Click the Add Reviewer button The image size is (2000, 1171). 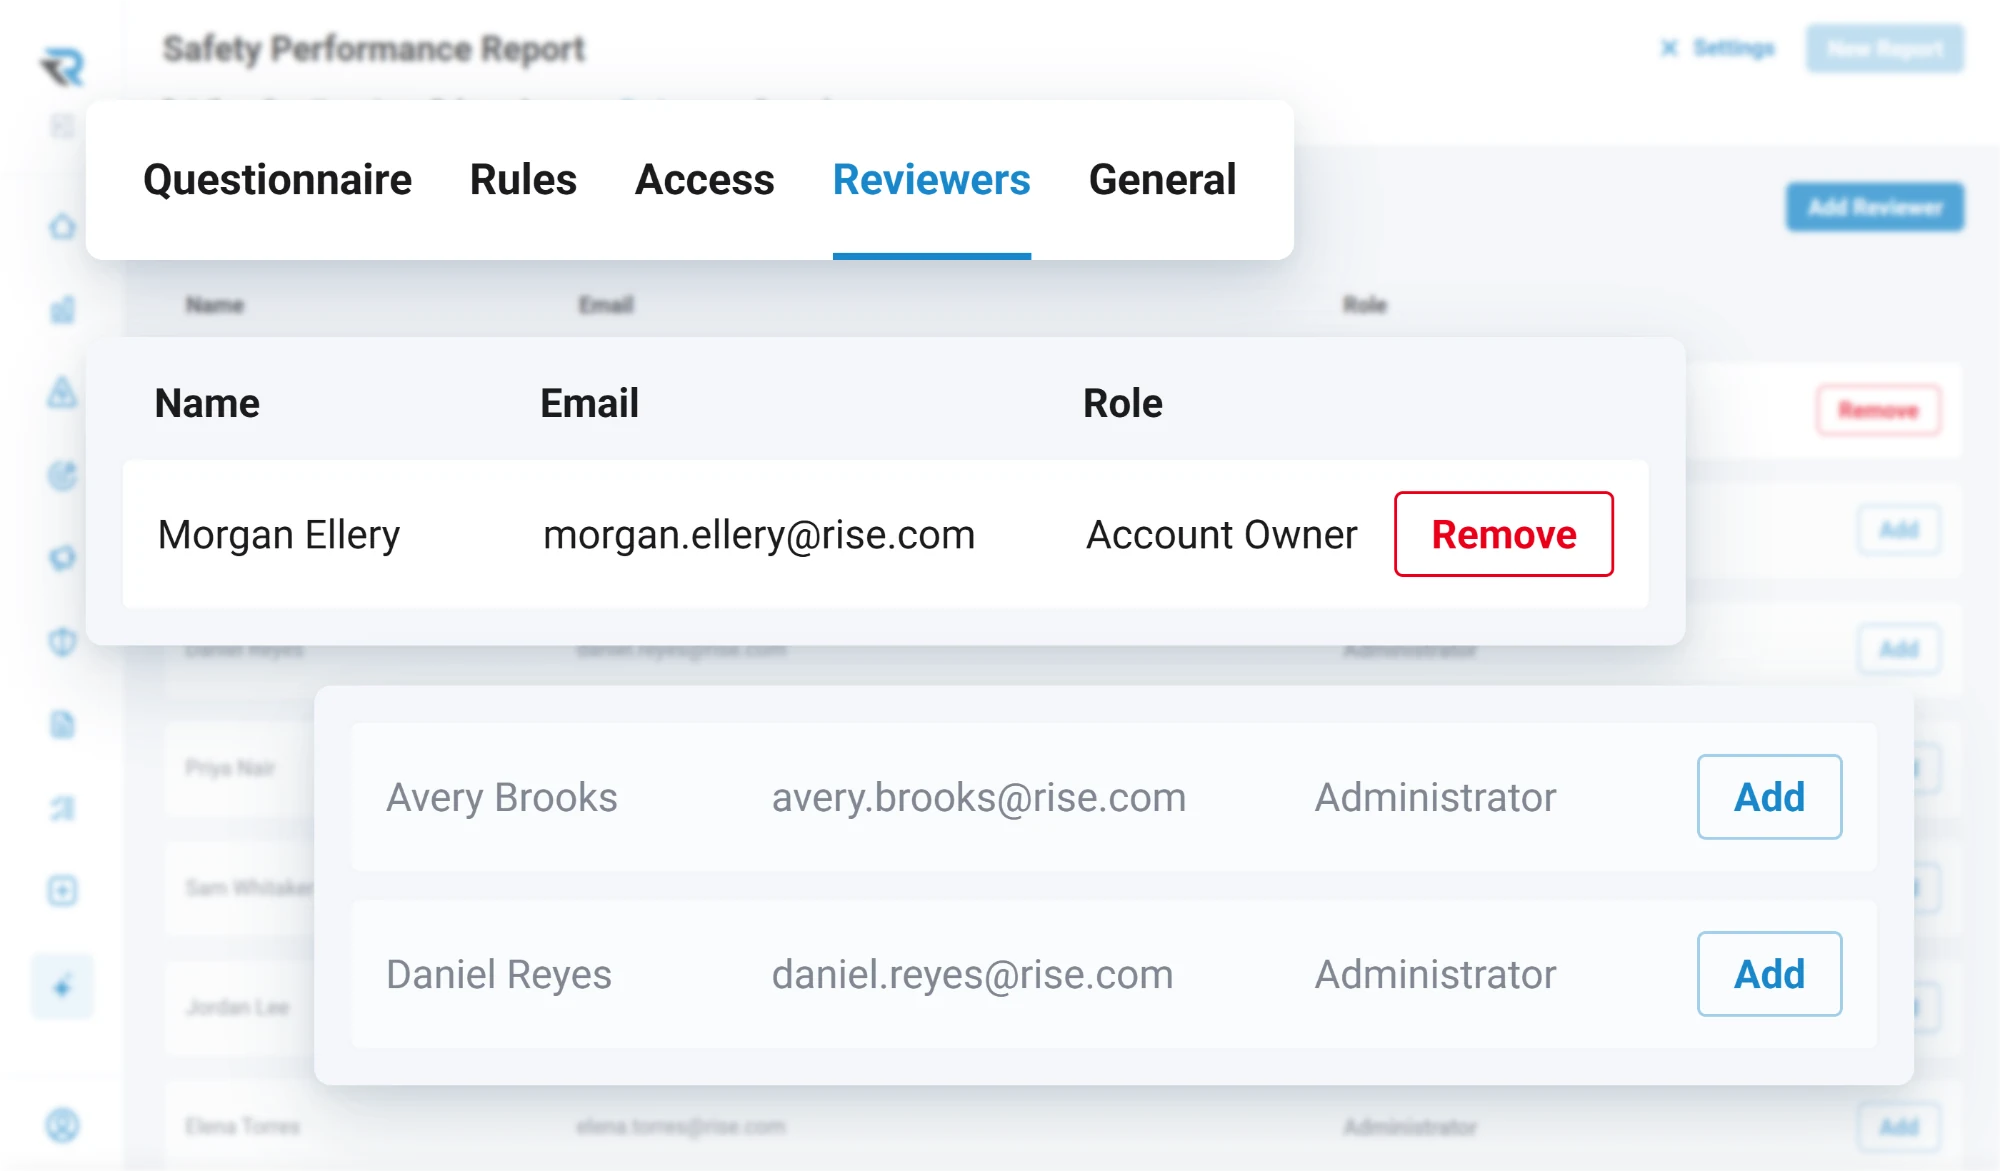point(1875,207)
